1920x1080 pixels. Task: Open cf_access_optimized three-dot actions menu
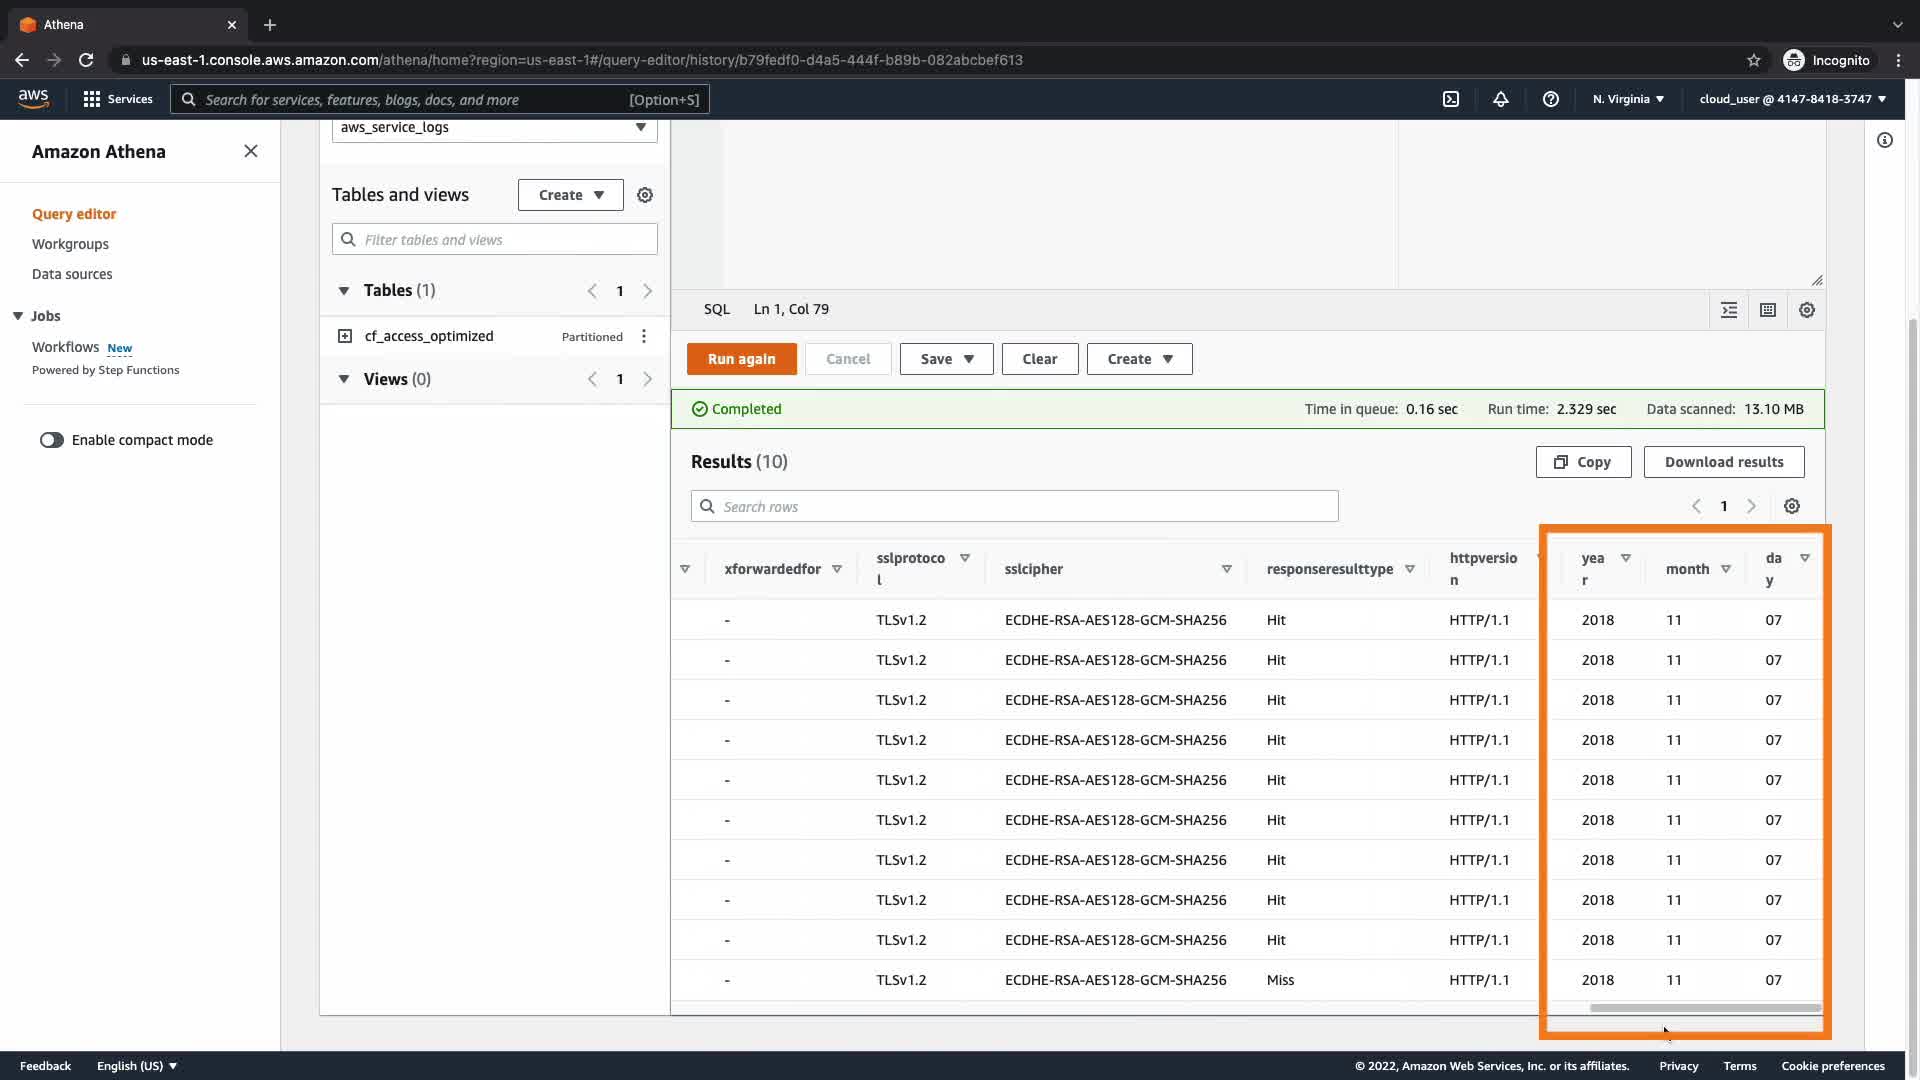[644, 336]
